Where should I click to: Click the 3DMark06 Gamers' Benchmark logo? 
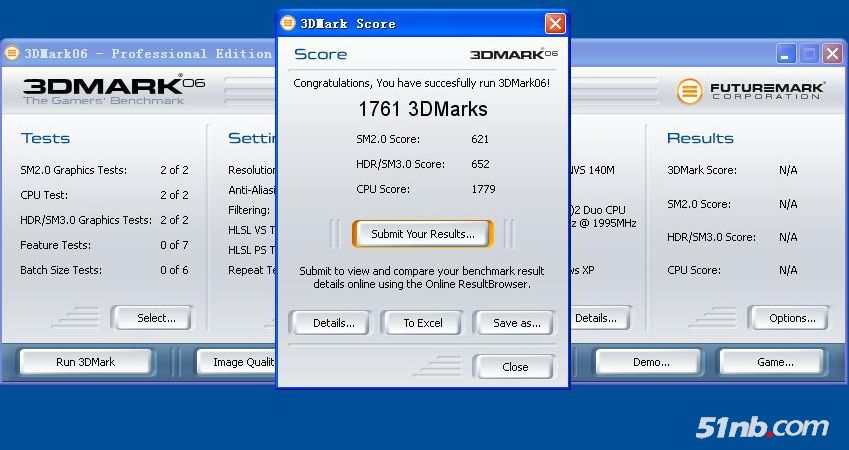[112, 90]
